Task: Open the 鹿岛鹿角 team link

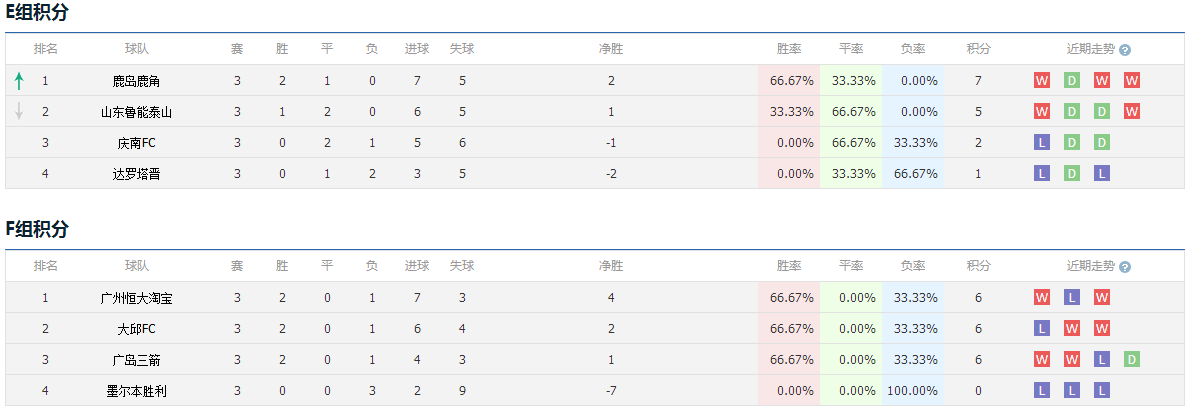Action: 137,80
